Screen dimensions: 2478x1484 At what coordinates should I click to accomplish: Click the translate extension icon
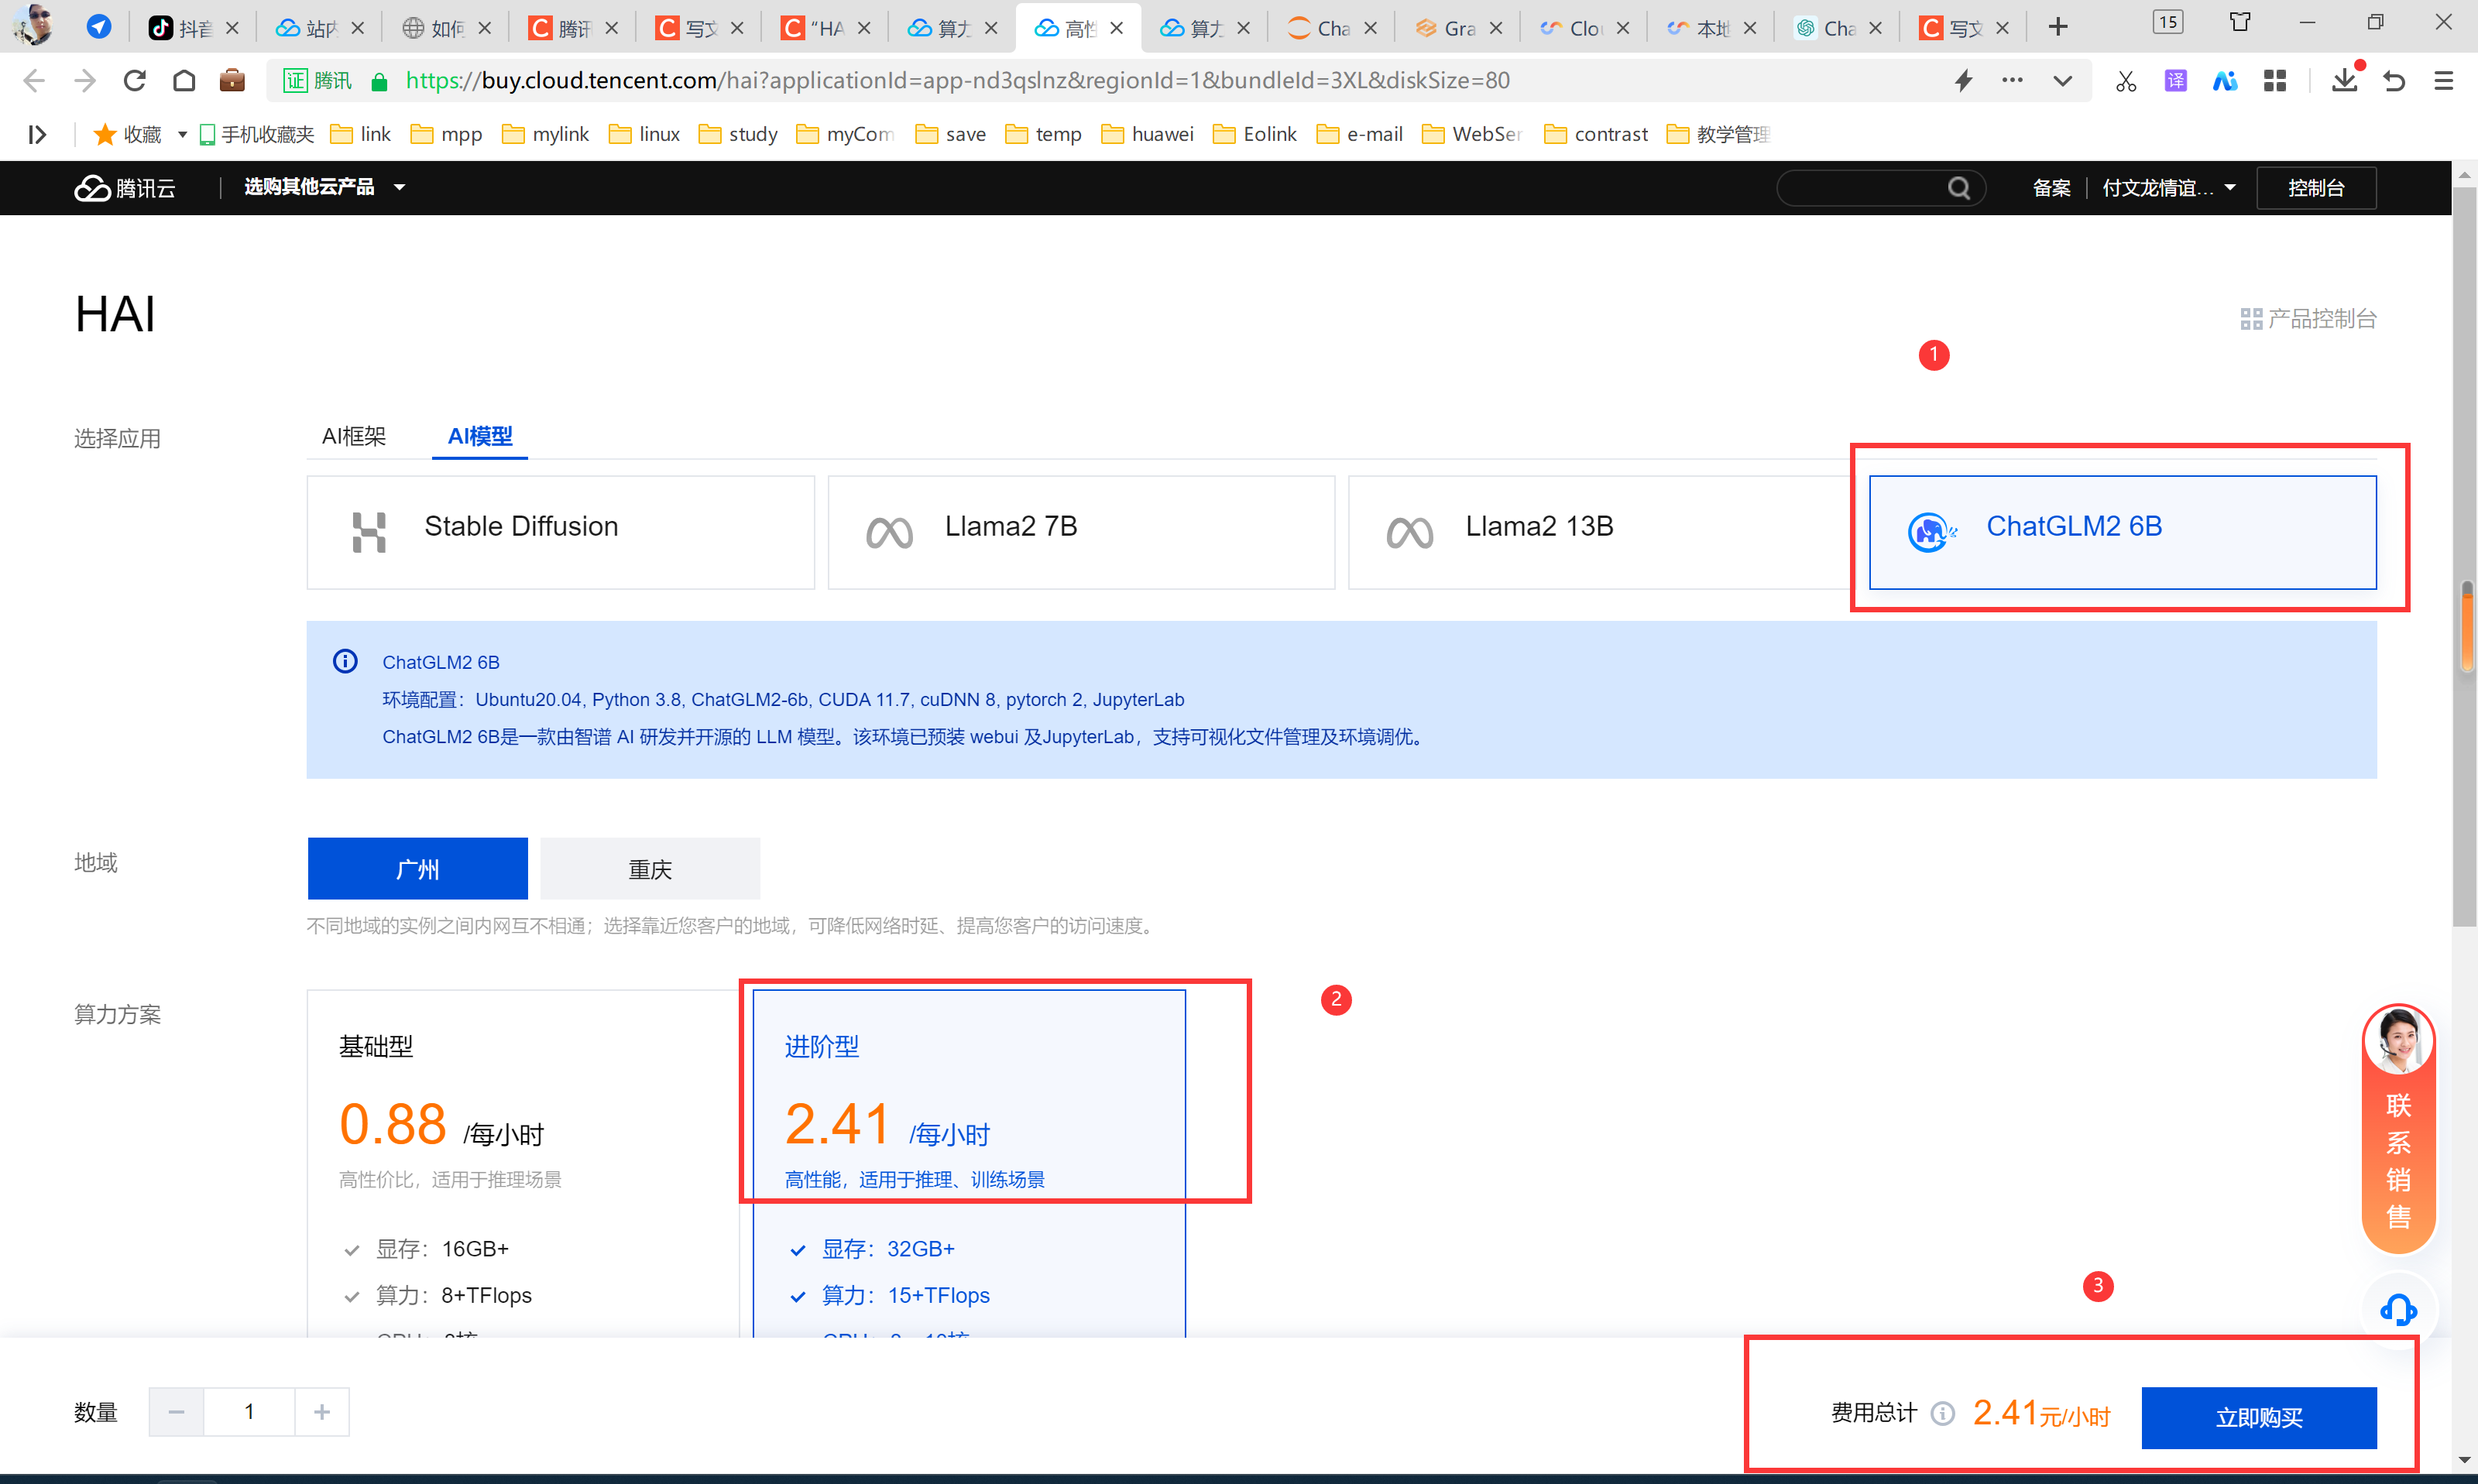point(2176,81)
